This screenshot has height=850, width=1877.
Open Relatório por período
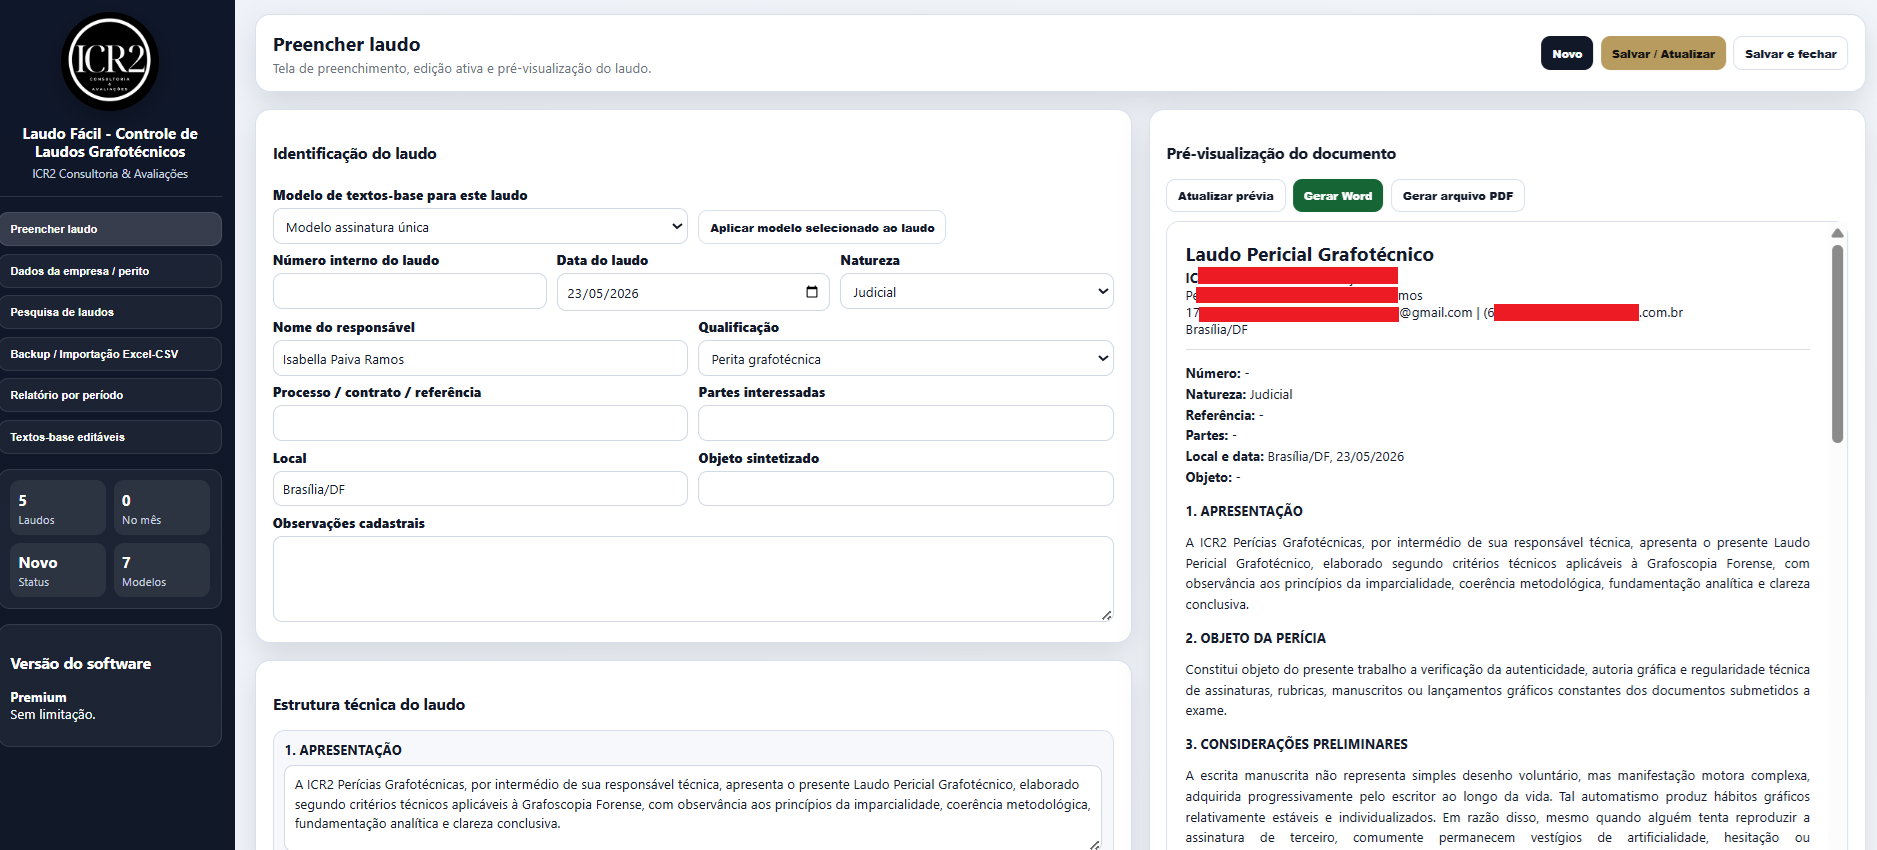[111, 395]
